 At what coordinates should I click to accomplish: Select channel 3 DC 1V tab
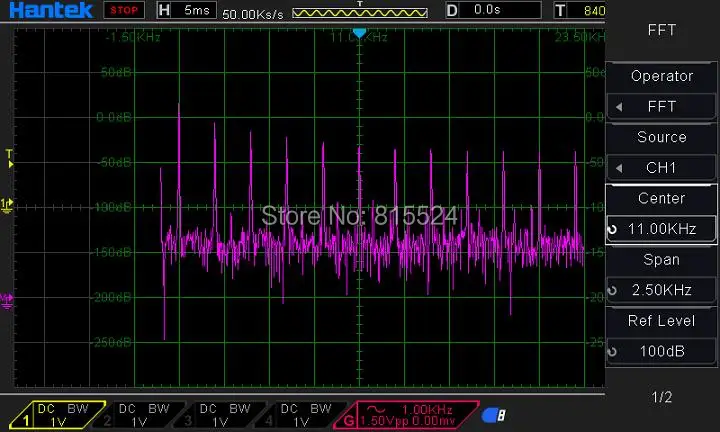(x=220, y=415)
